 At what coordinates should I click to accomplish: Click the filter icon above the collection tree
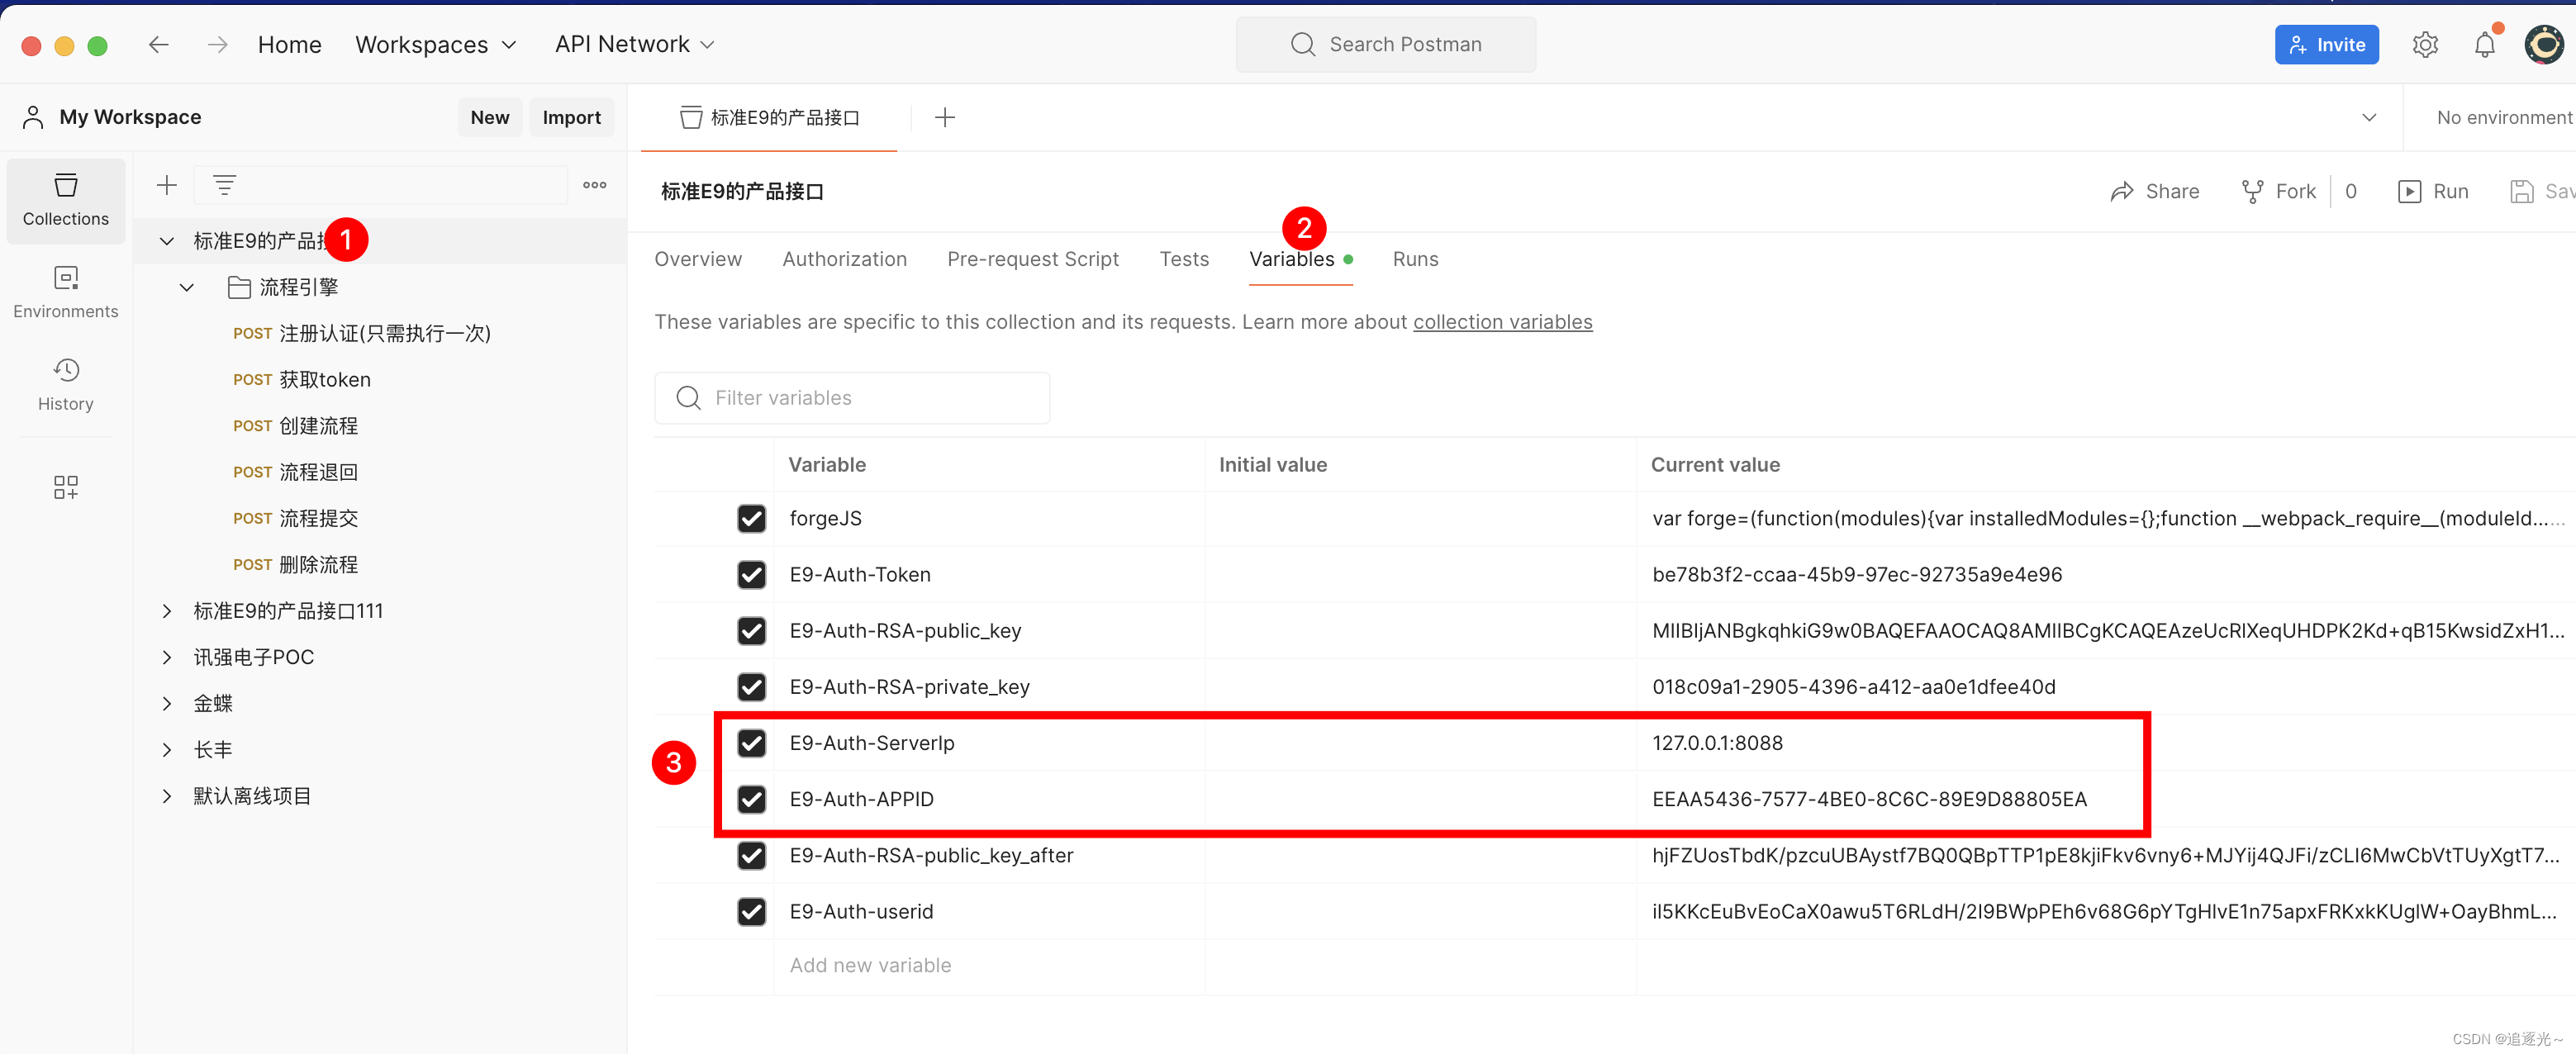pos(223,184)
